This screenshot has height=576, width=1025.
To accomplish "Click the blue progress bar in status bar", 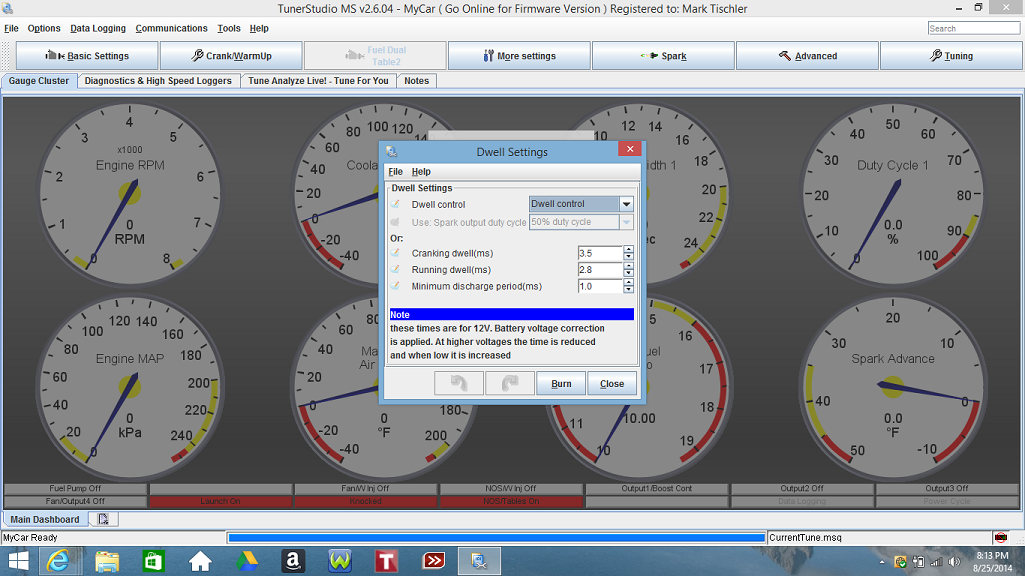I will (496, 537).
